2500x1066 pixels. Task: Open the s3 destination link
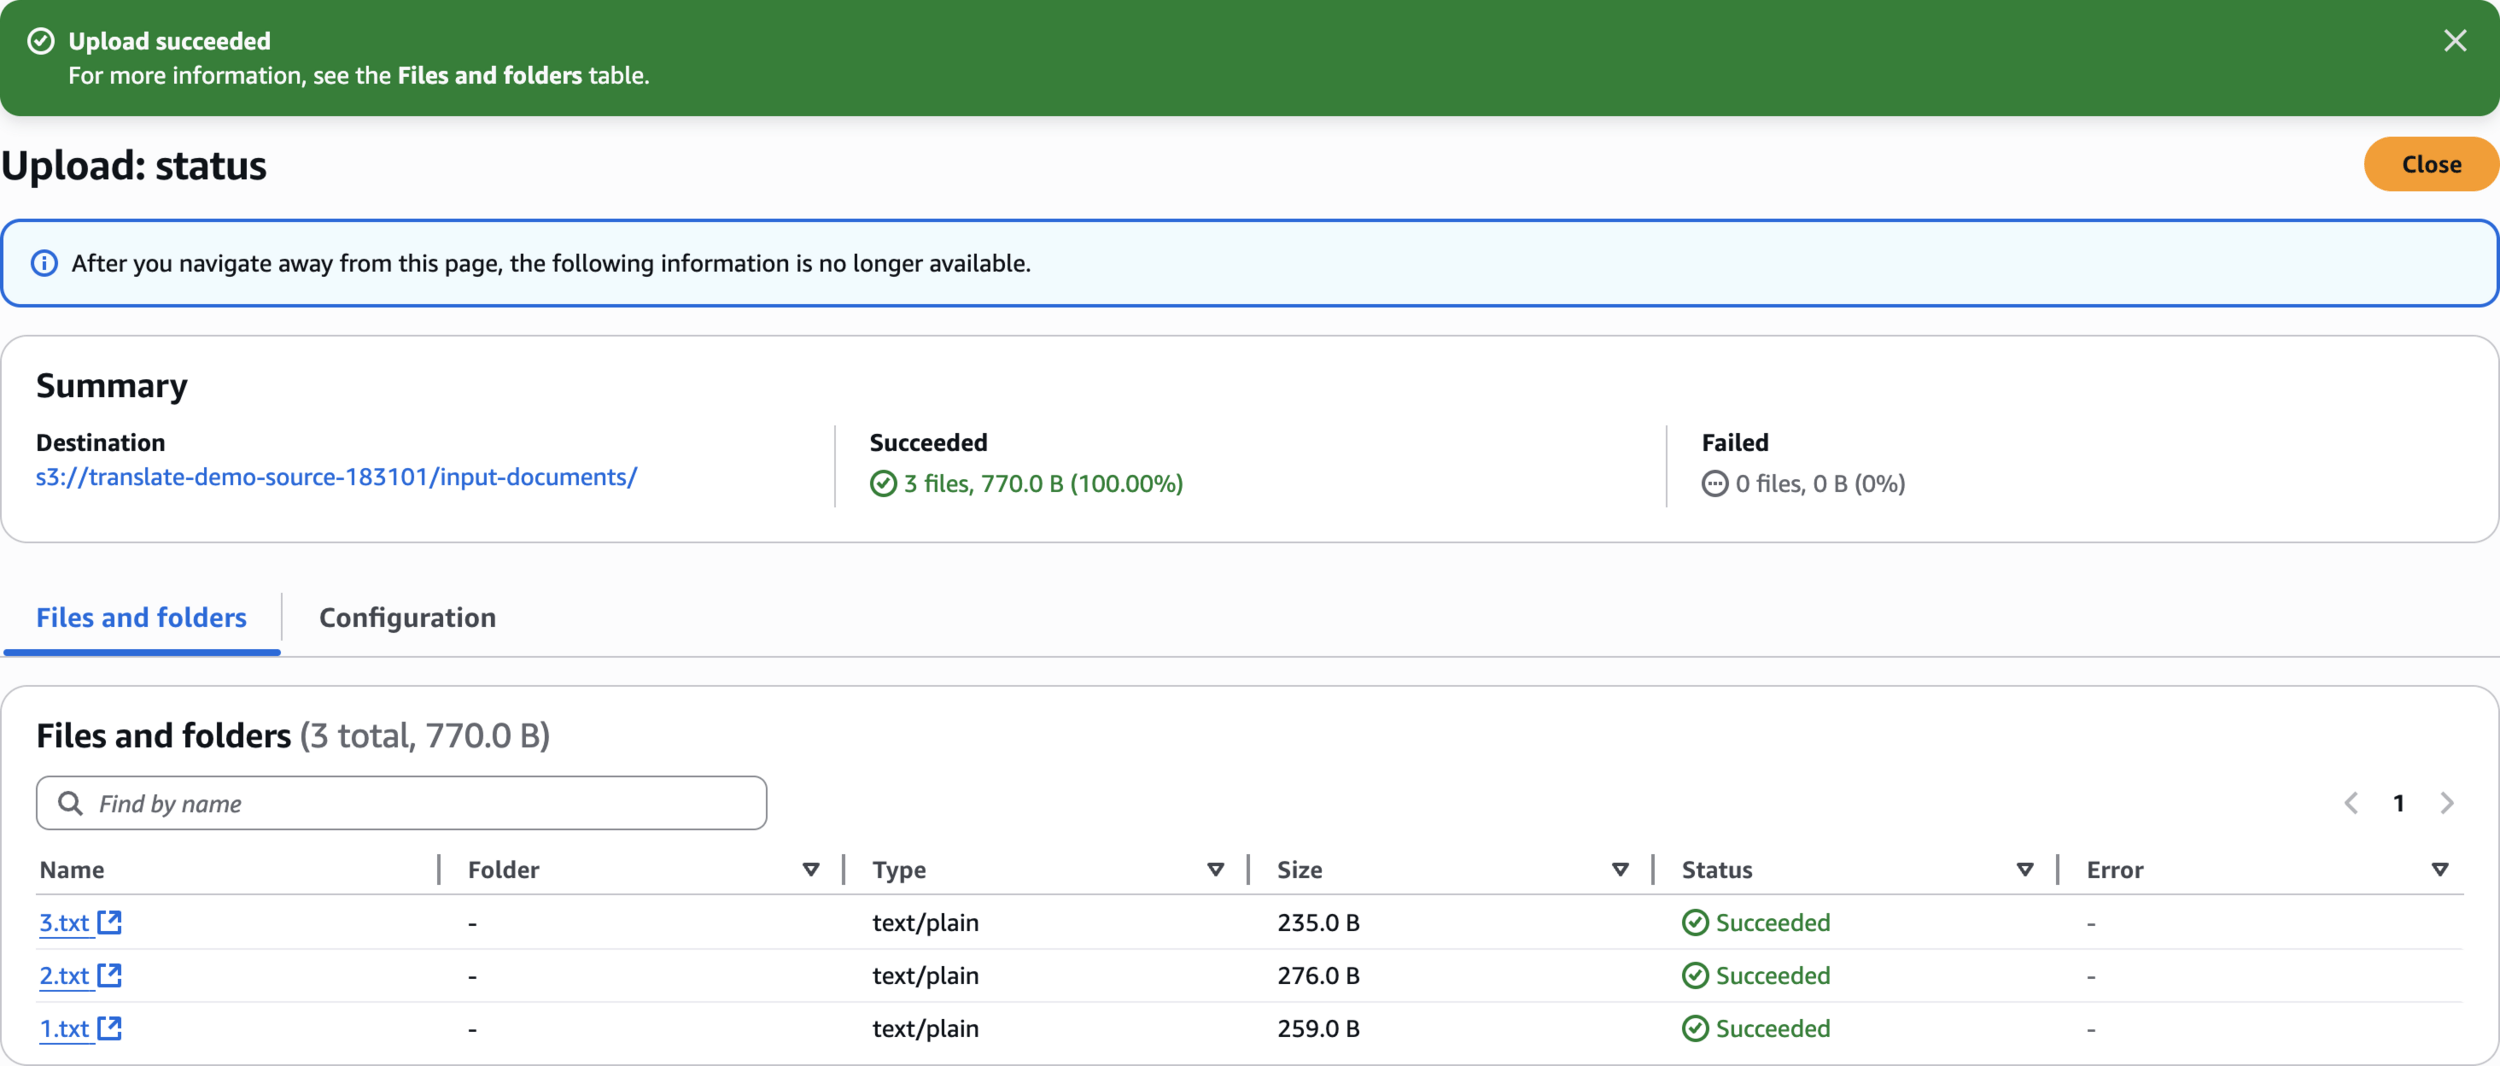pyautogui.click(x=336, y=477)
